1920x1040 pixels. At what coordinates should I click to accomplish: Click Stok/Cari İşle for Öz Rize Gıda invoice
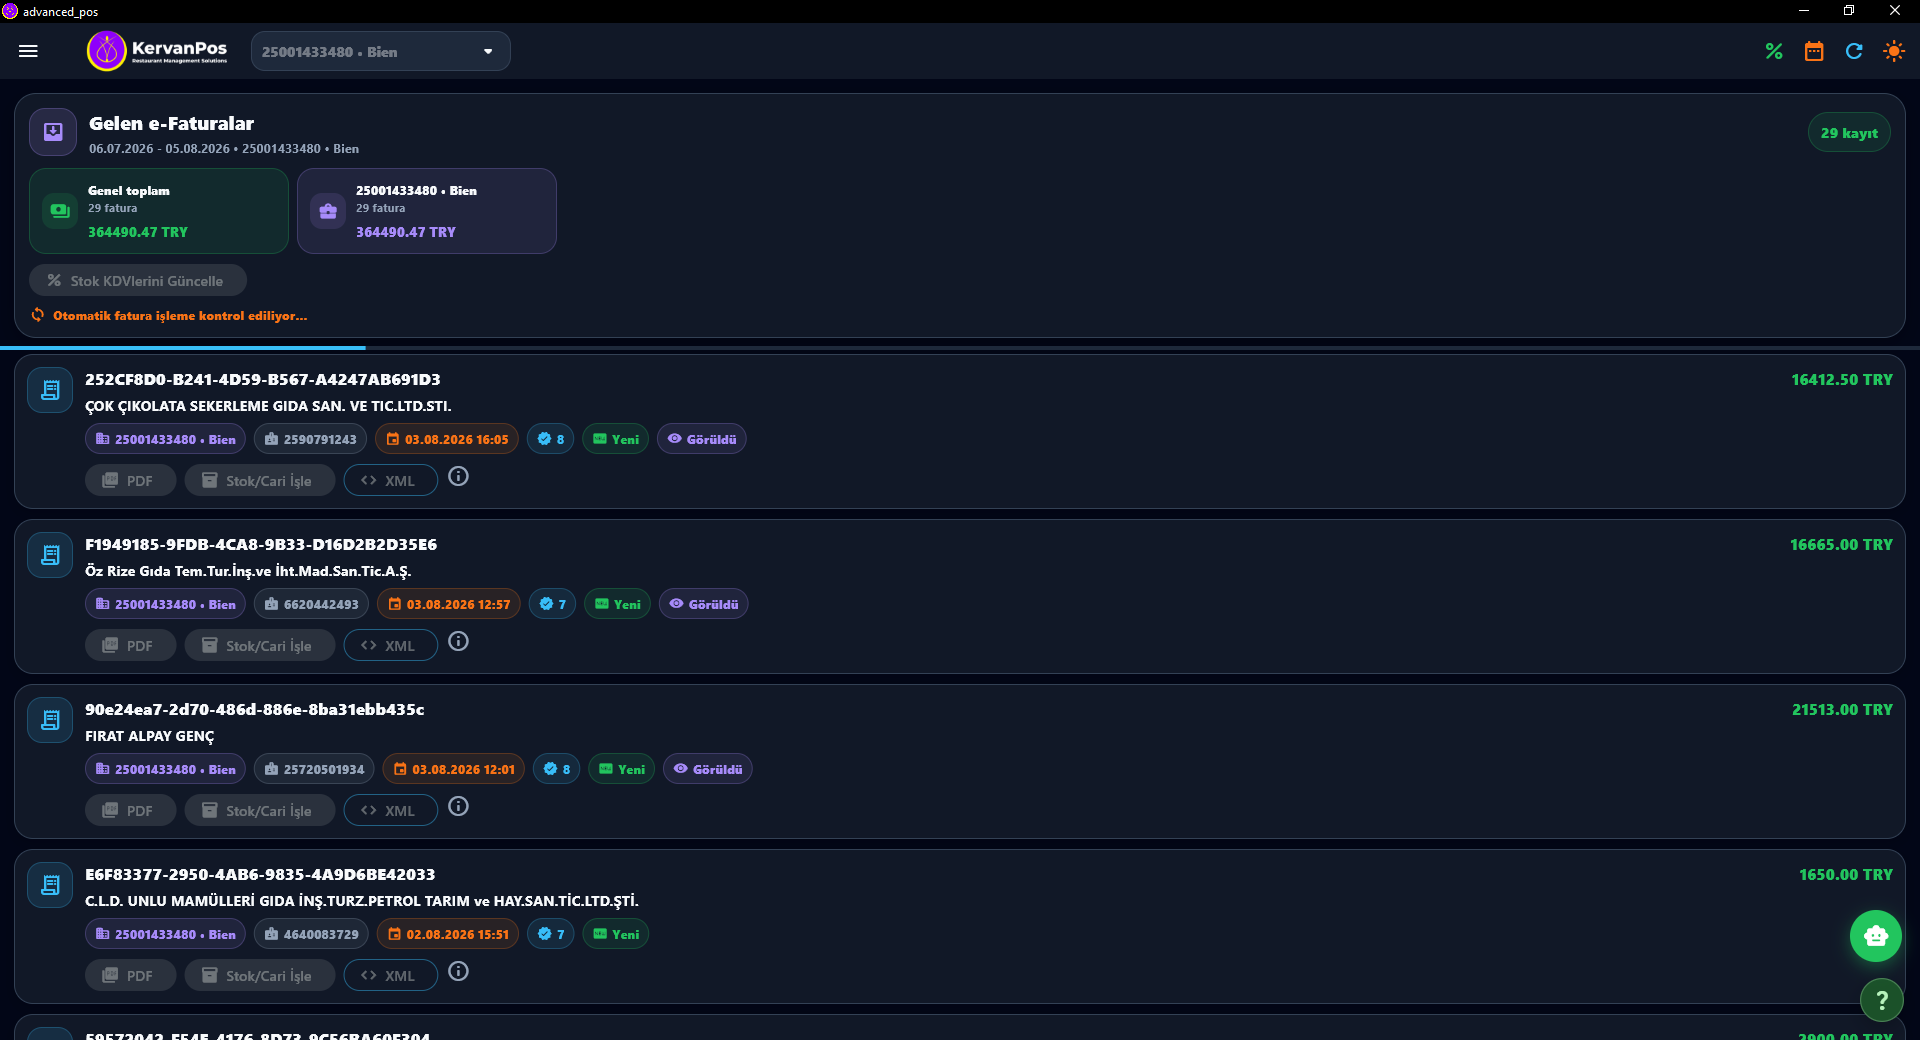point(259,646)
